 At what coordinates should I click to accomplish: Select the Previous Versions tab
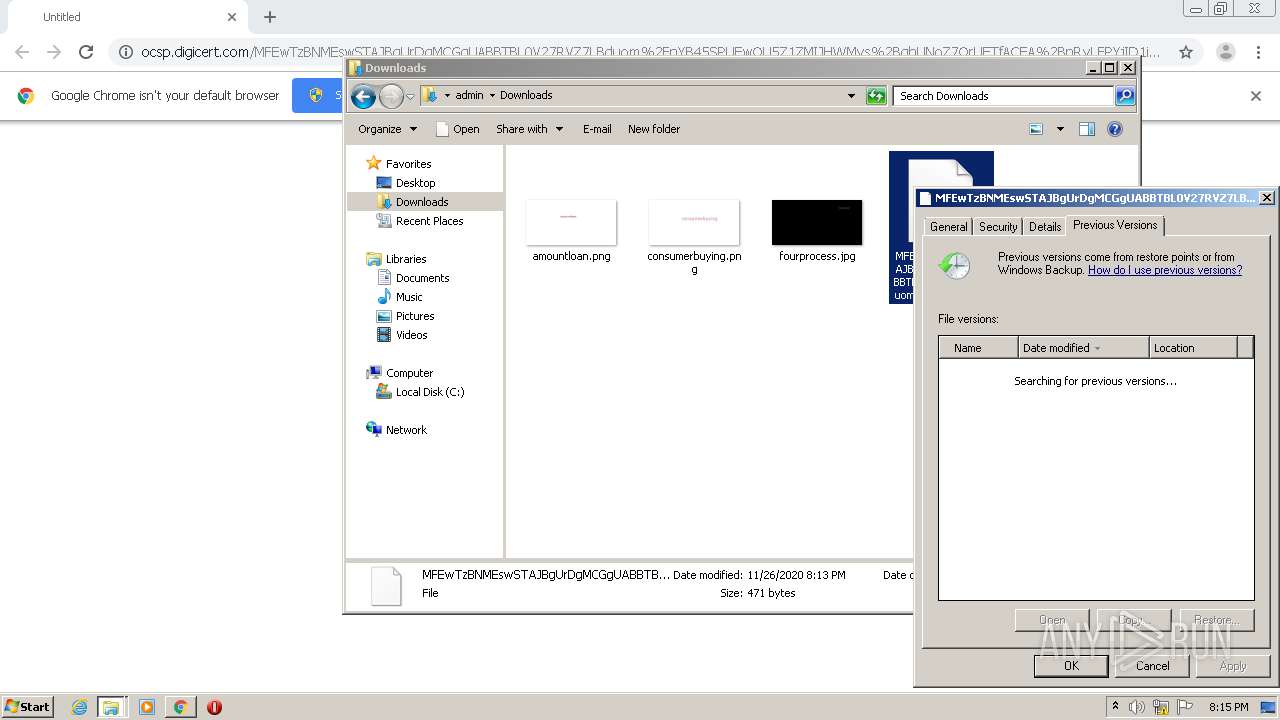pyautogui.click(x=1115, y=225)
